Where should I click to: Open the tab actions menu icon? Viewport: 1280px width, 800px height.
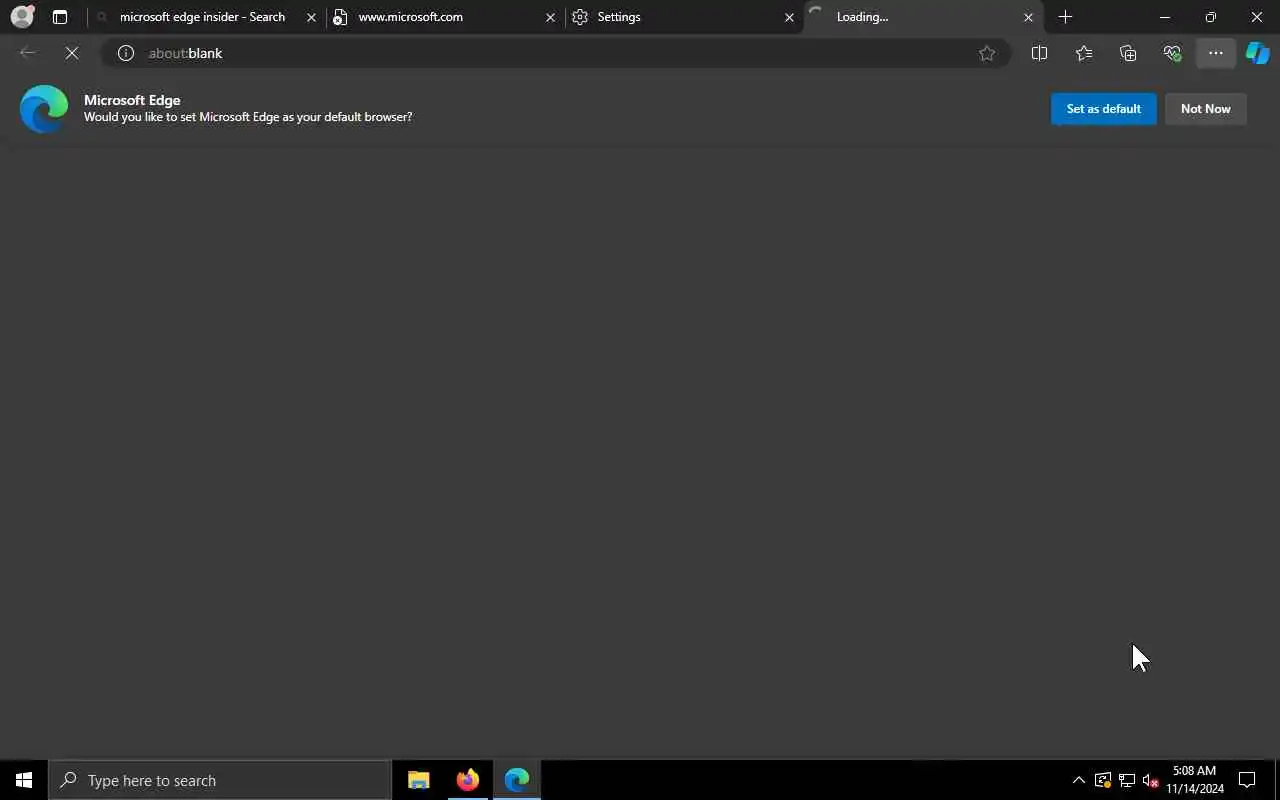tap(60, 17)
